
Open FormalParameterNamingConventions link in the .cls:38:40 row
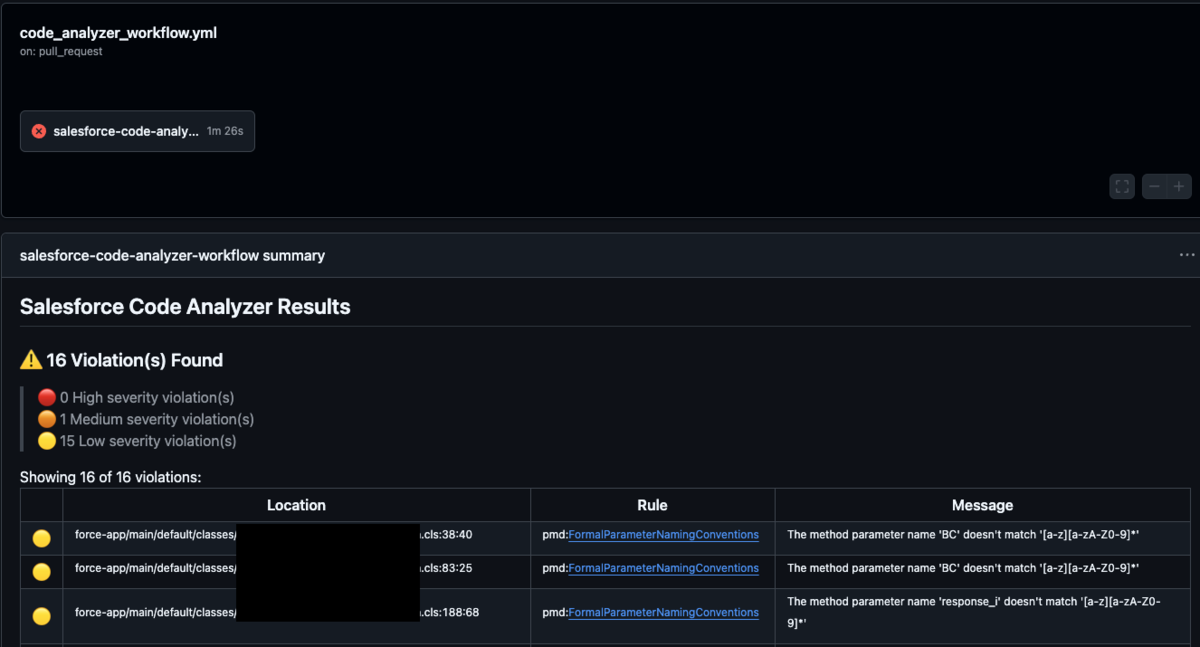(x=663, y=535)
